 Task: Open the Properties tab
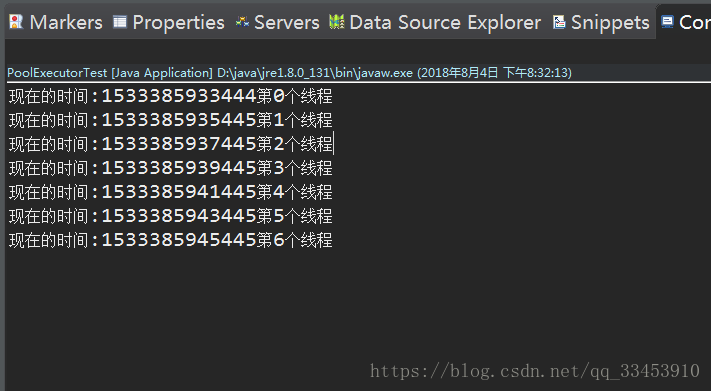(x=169, y=22)
